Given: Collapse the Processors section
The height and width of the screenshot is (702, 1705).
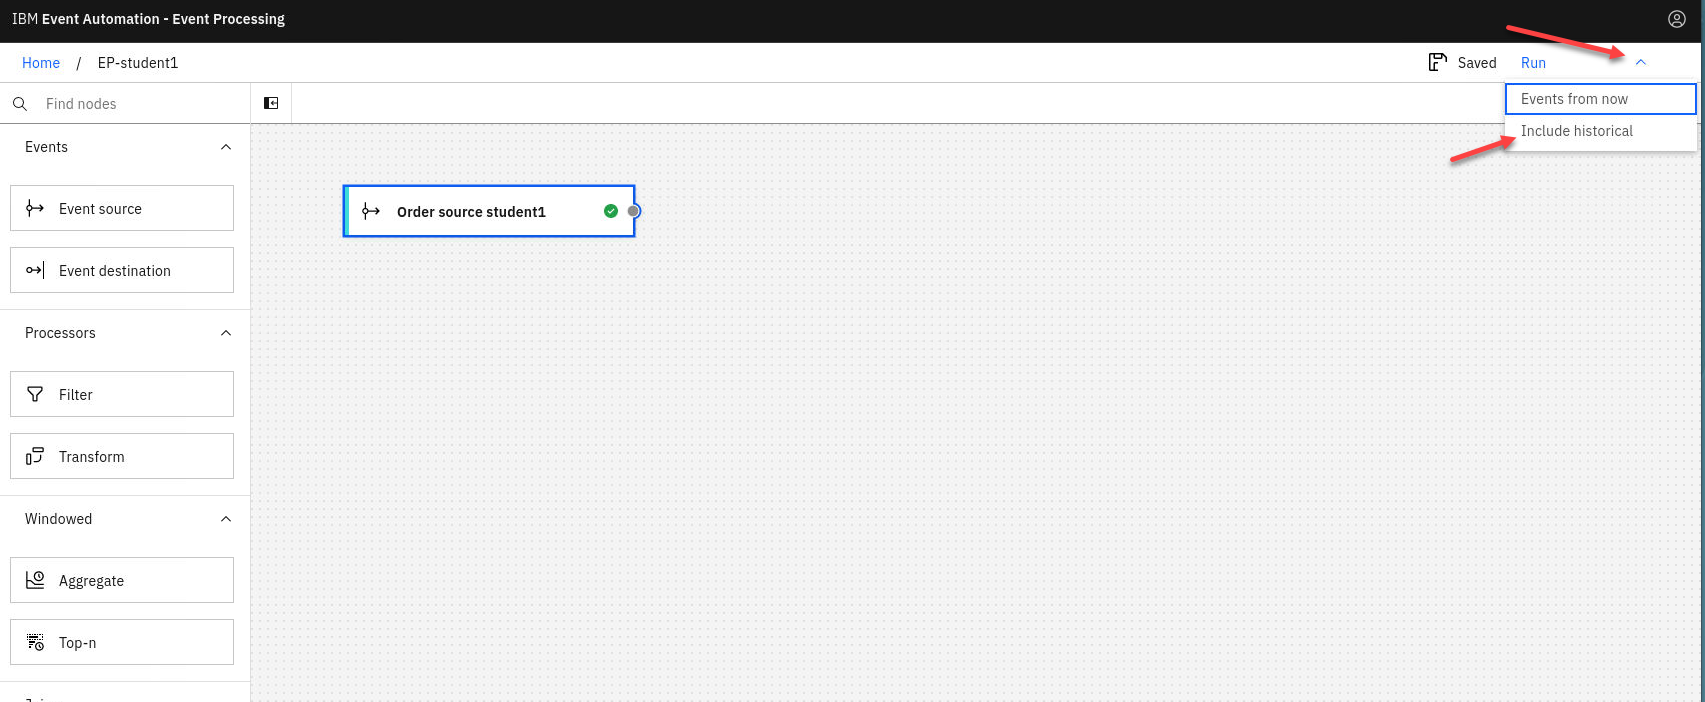Looking at the screenshot, I should (x=226, y=333).
